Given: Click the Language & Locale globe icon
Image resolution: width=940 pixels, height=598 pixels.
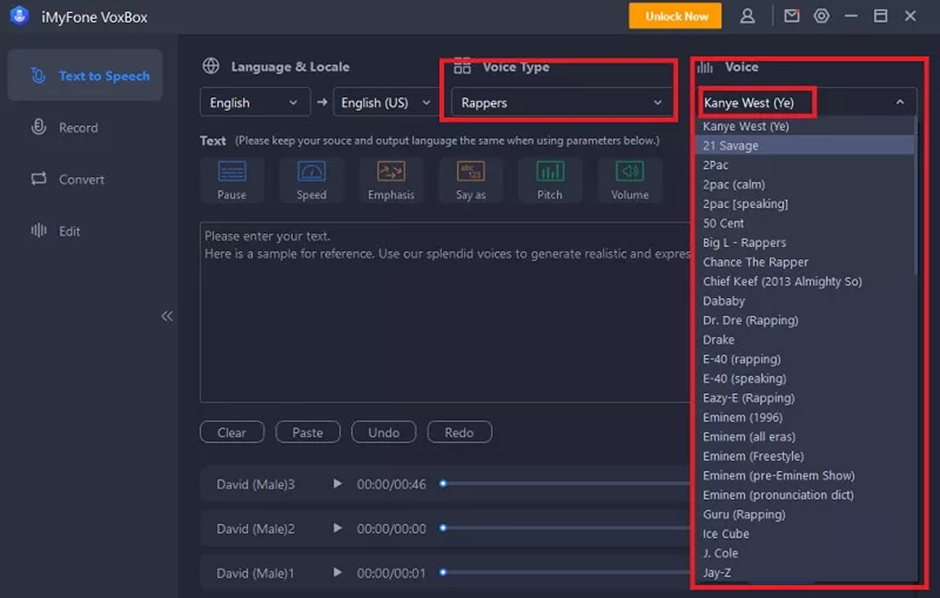Looking at the screenshot, I should (211, 66).
